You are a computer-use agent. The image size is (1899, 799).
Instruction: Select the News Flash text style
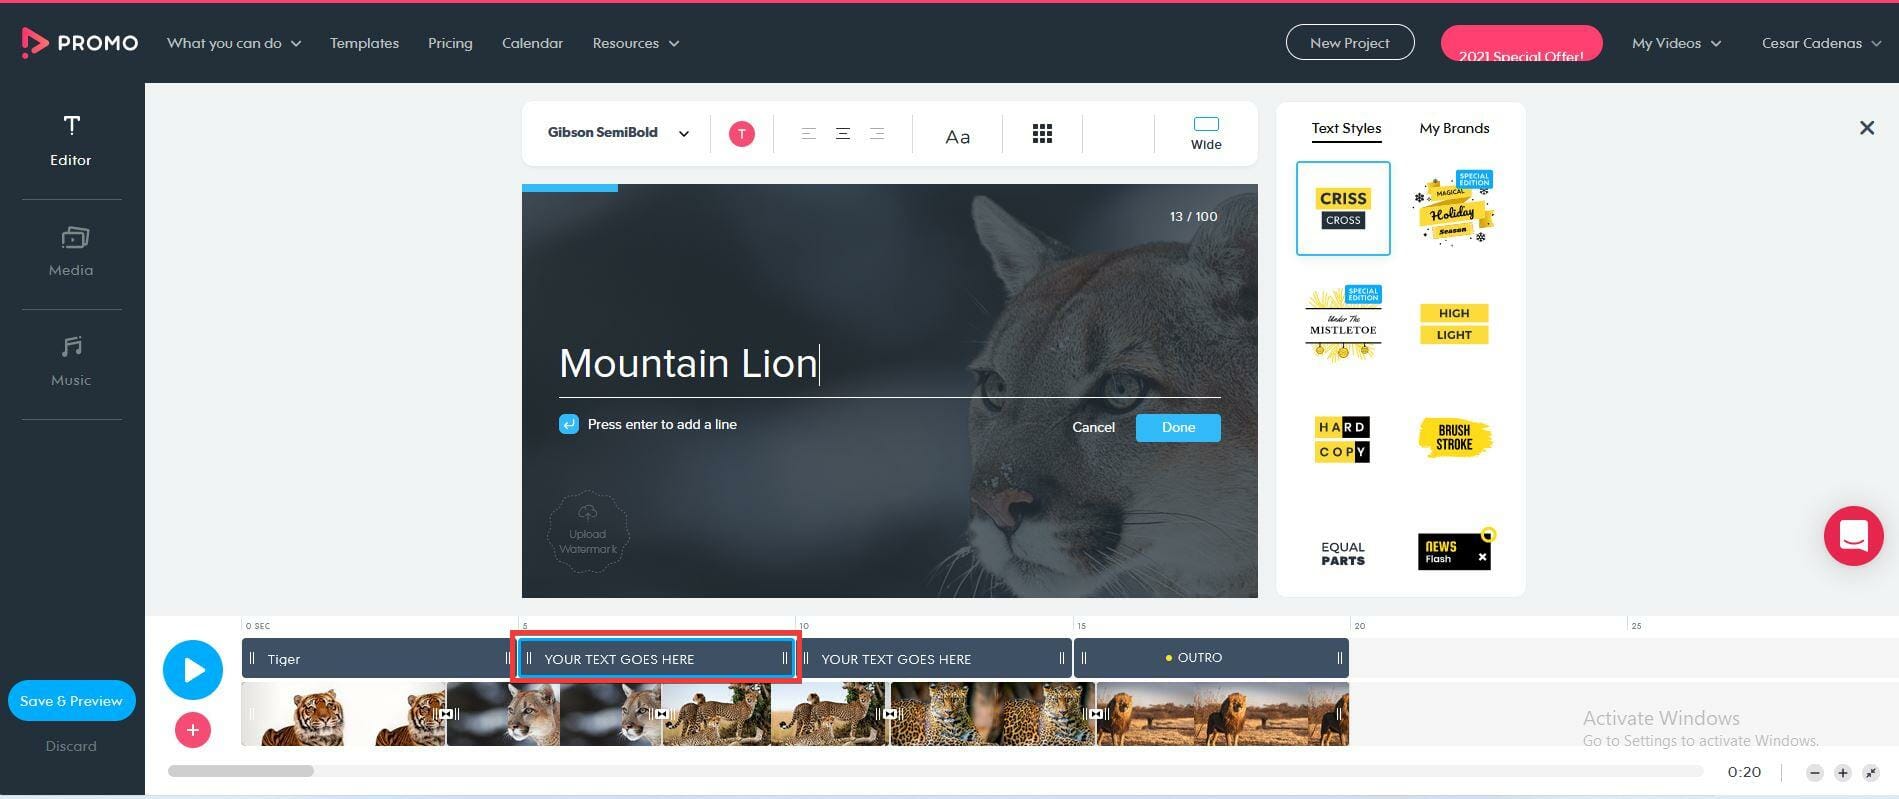[1455, 549]
